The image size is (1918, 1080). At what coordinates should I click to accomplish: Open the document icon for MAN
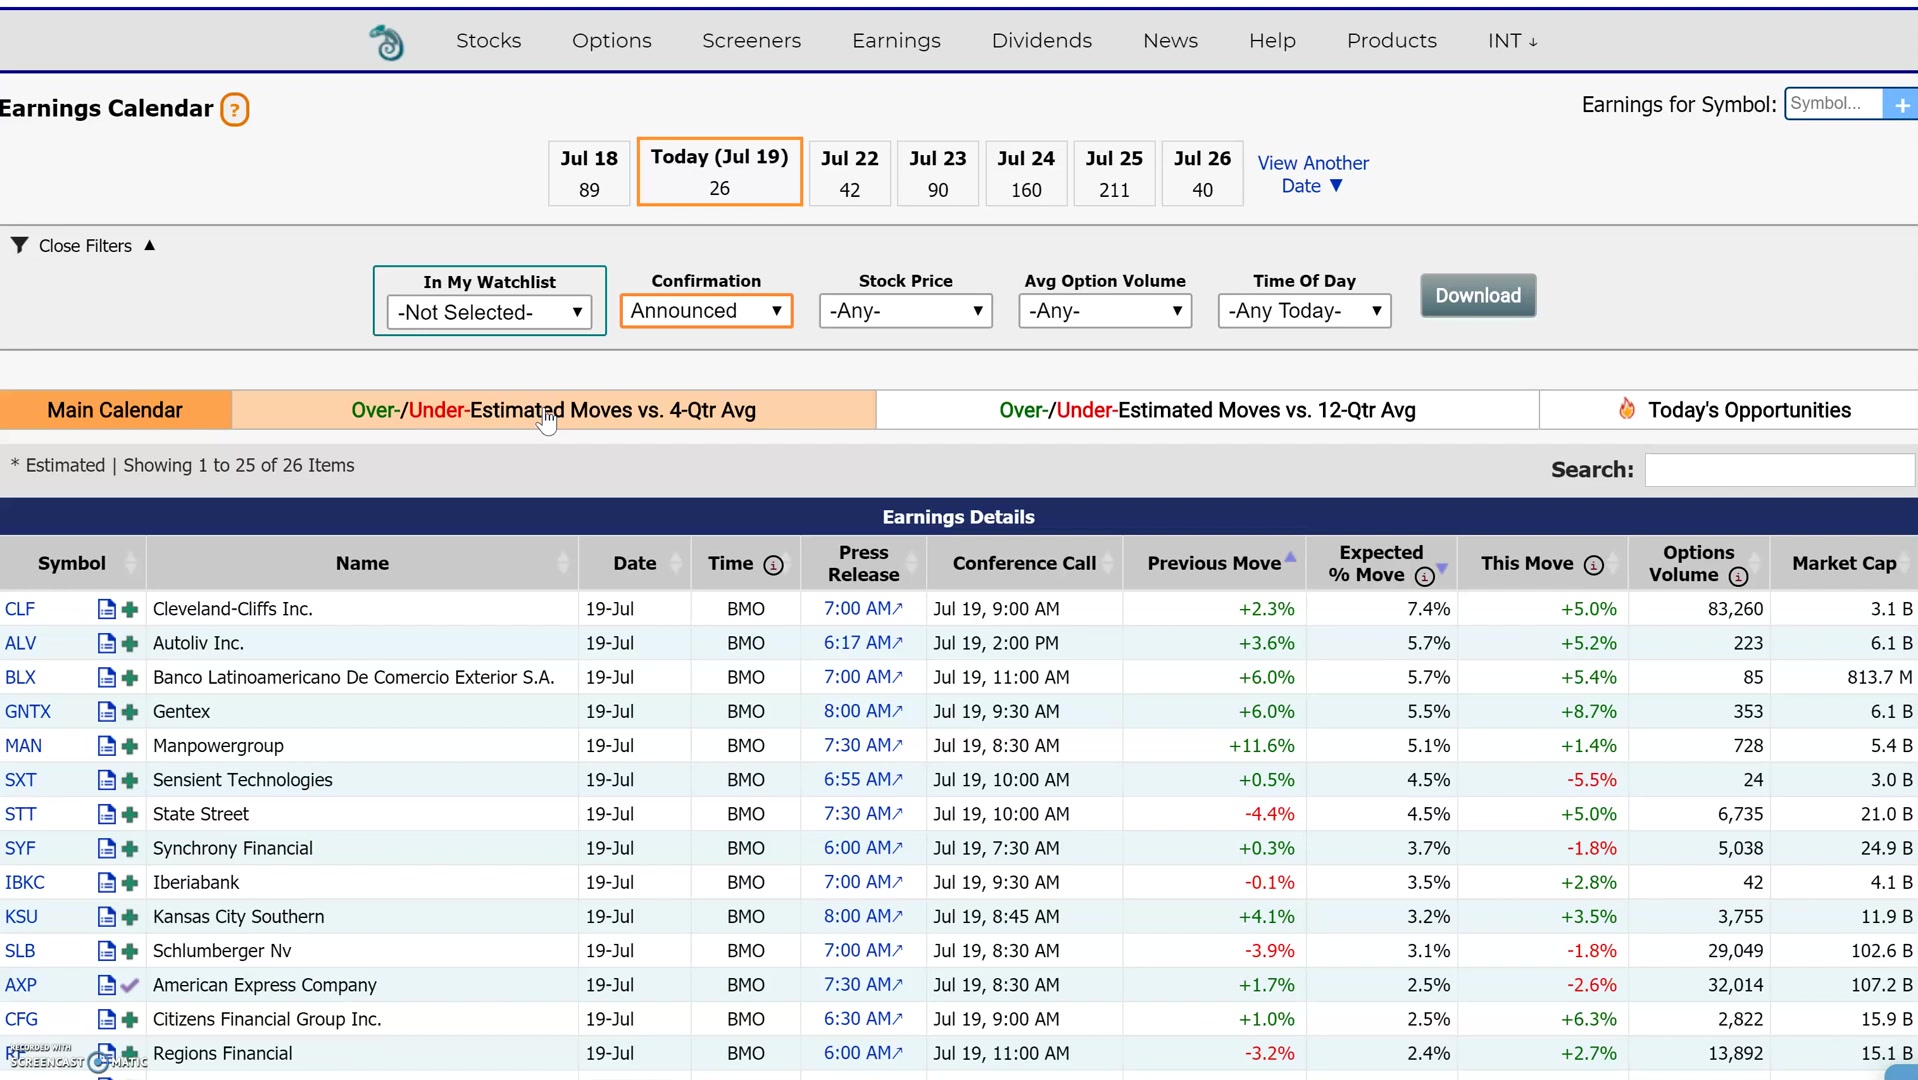[106, 746]
